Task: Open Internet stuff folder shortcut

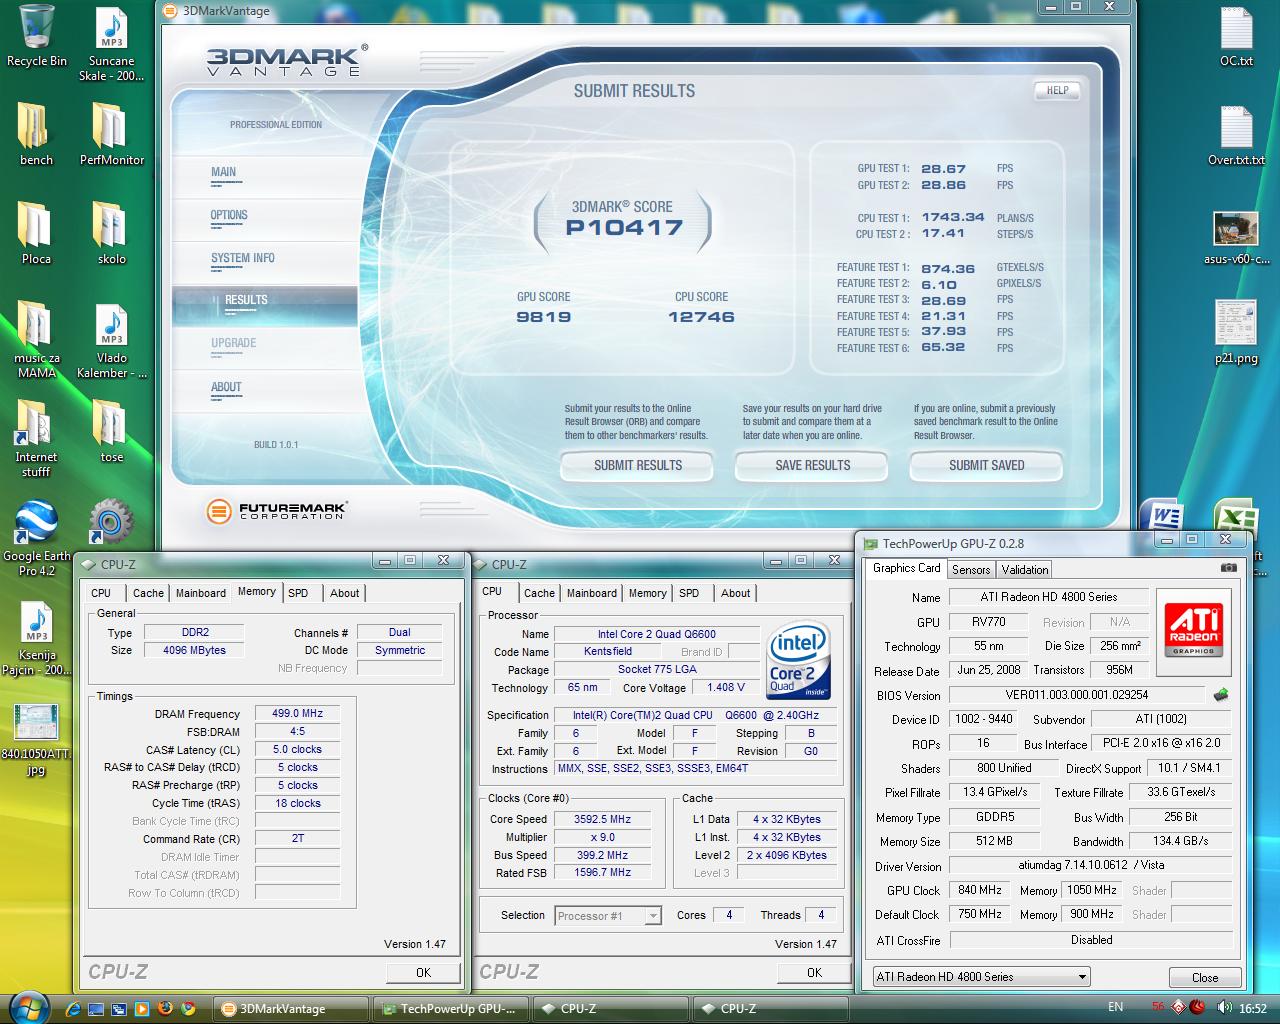Action: pos(36,439)
